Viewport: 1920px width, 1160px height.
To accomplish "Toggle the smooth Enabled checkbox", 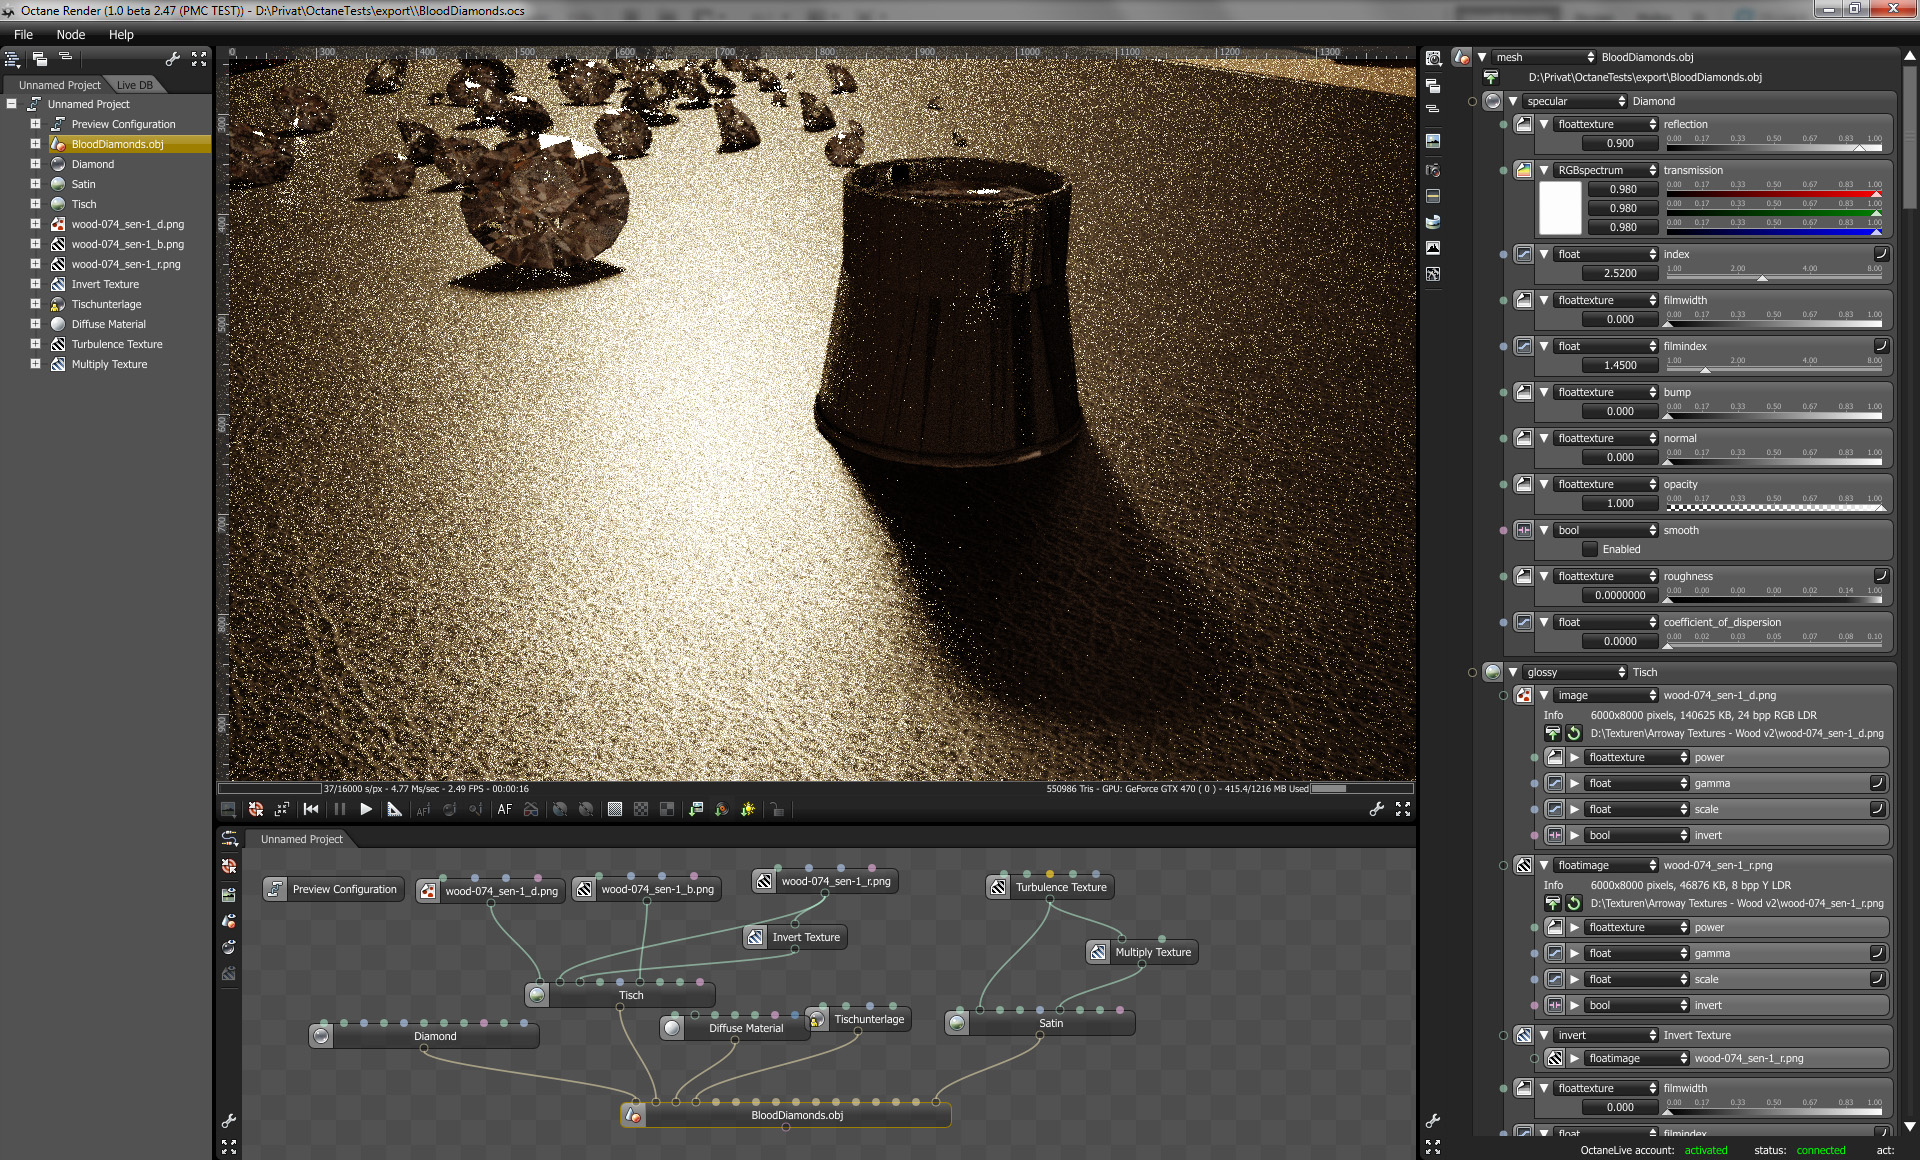I will 1590,549.
